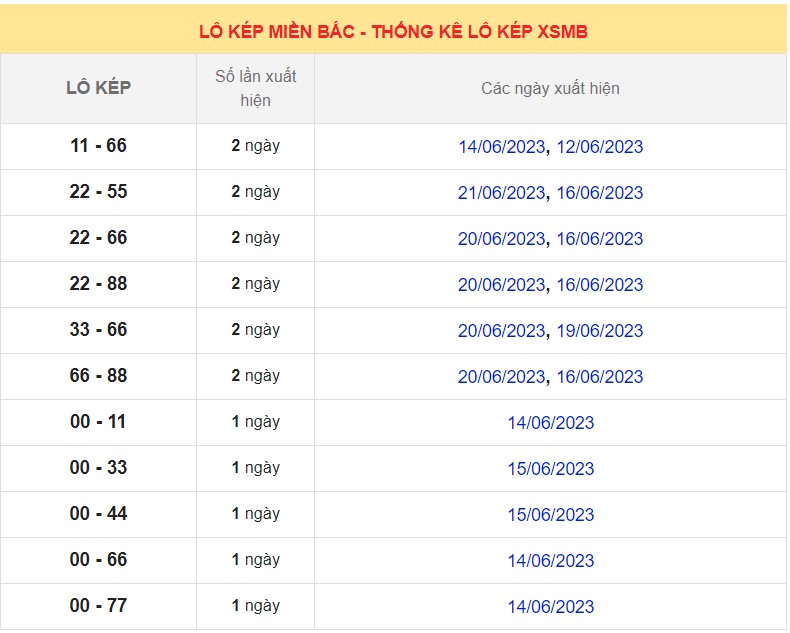790x633 pixels.
Task: Click 20/06/2023 in the 66 - 88 row
Action: (501, 377)
